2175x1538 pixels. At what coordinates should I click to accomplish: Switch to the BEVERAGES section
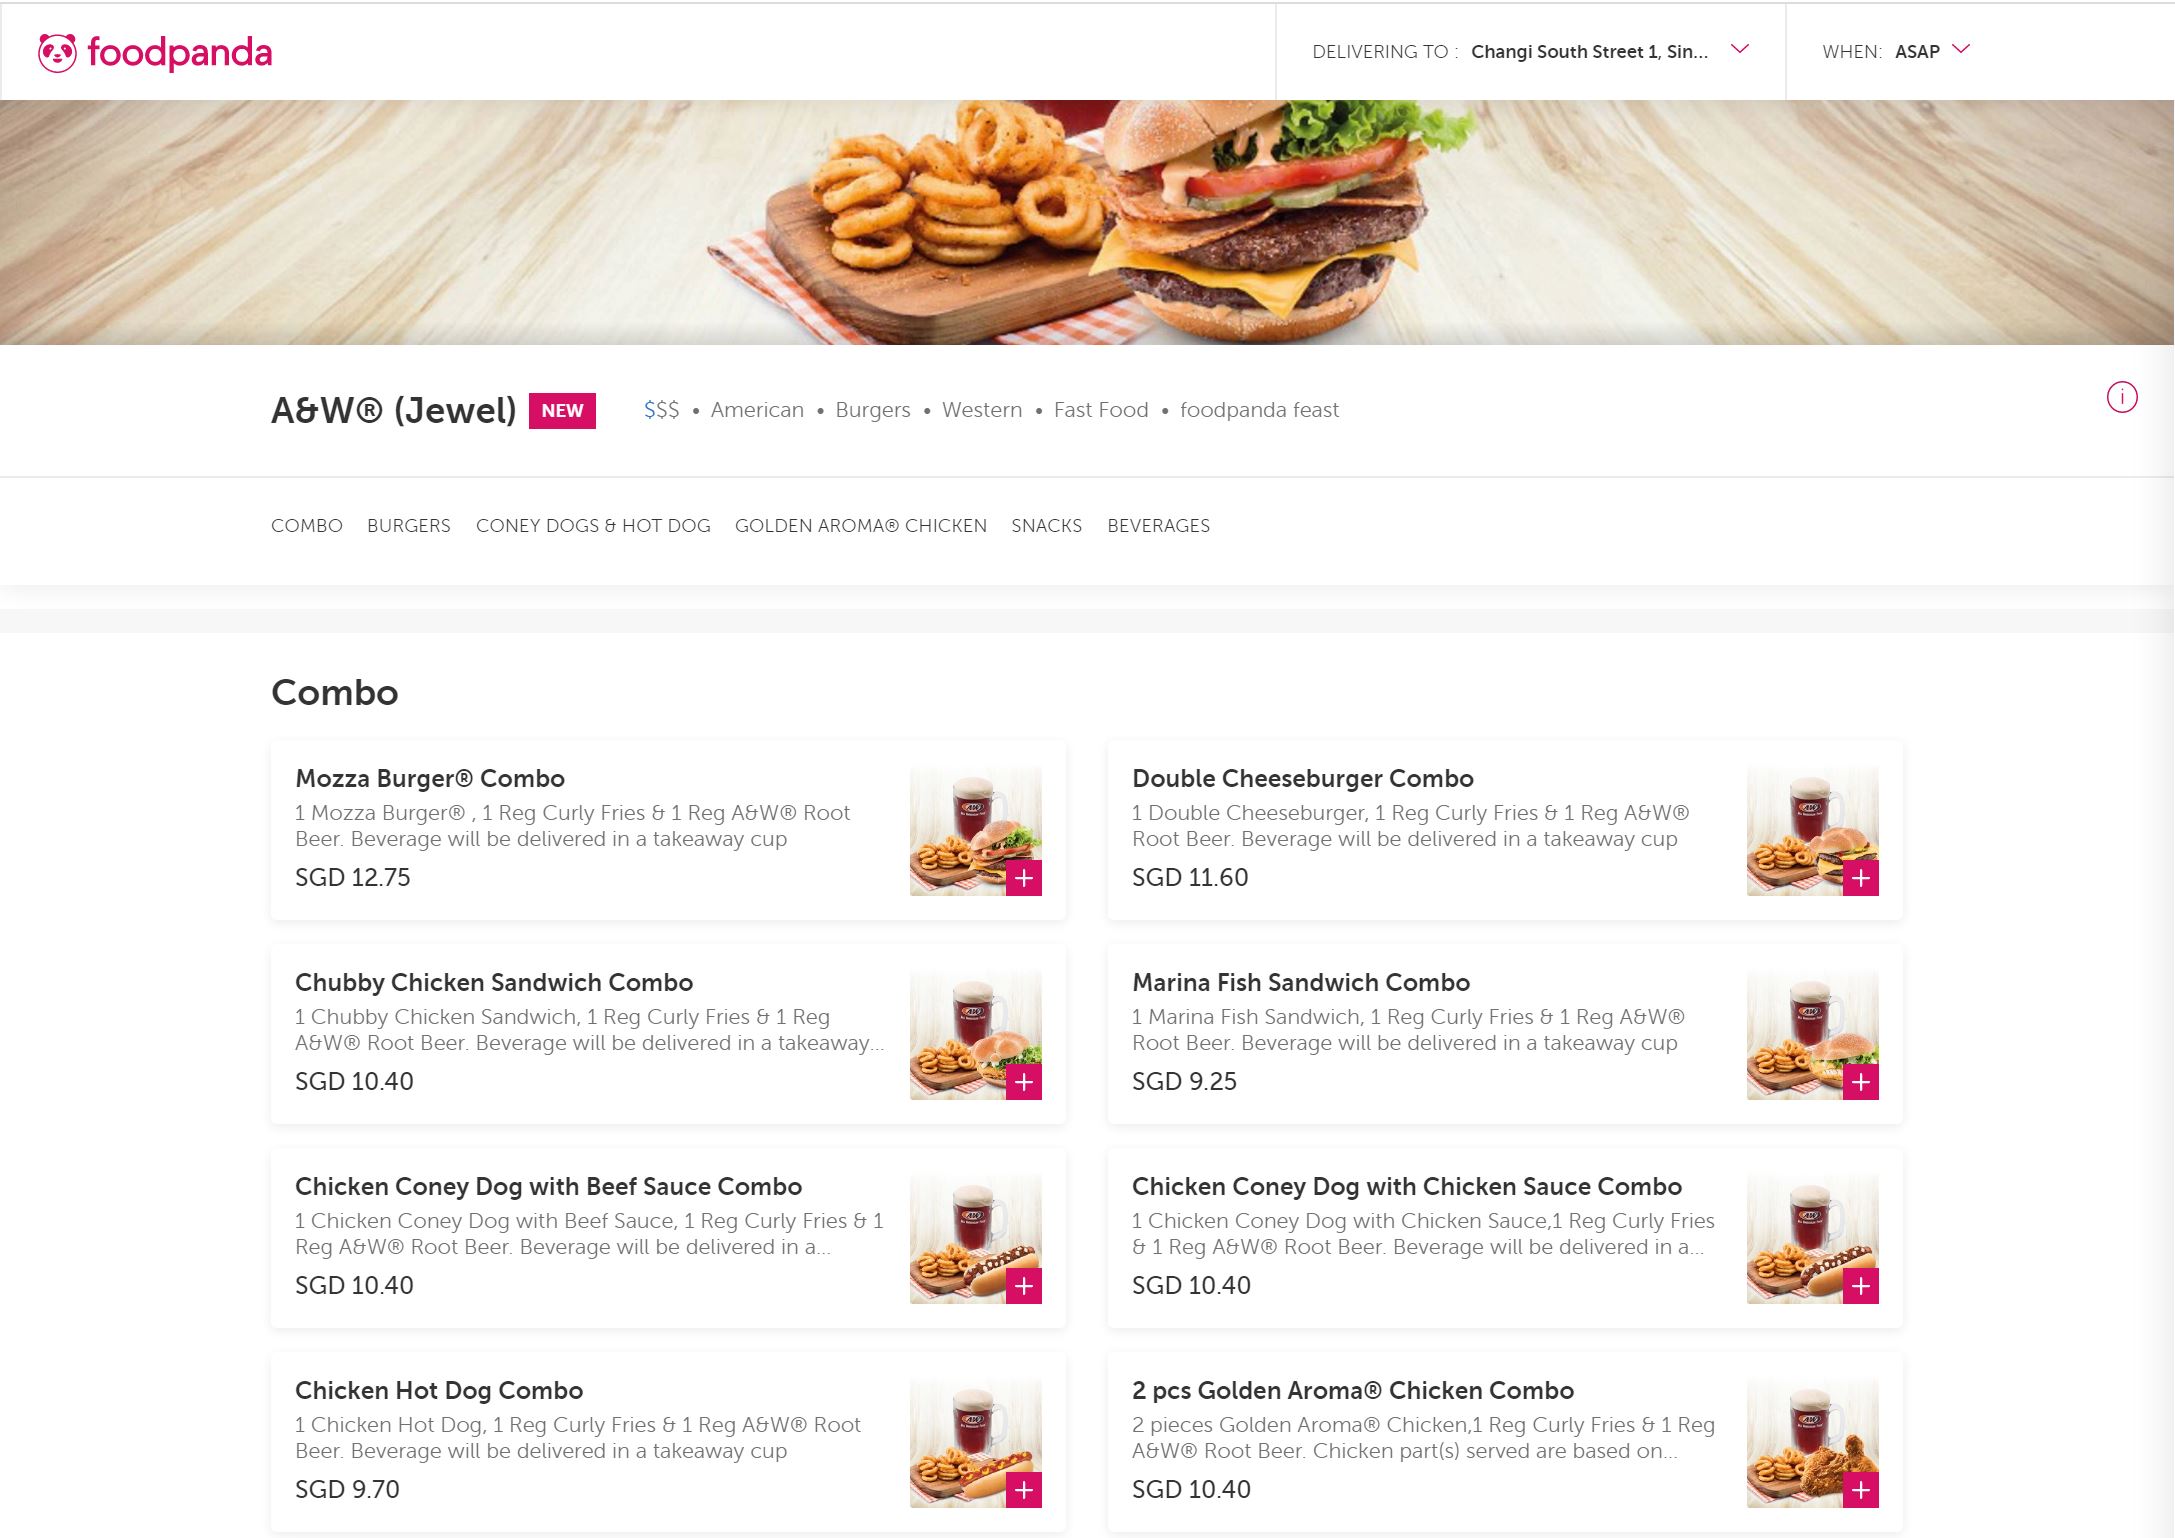[x=1159, y=526]
